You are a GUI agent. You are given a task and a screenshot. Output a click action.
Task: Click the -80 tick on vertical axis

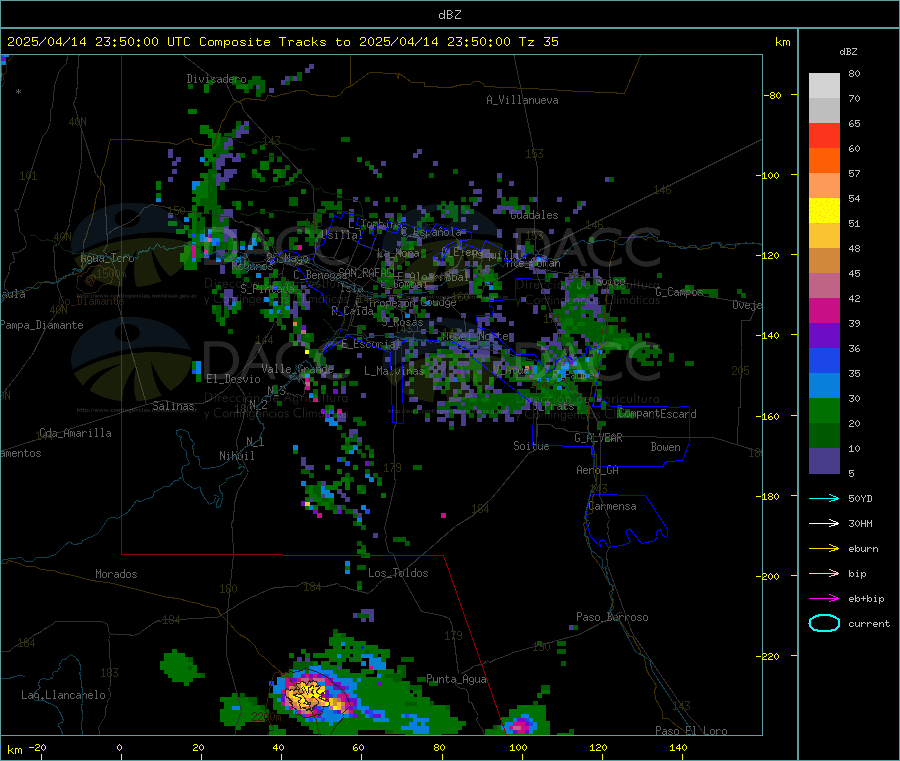tap(771, 95)
